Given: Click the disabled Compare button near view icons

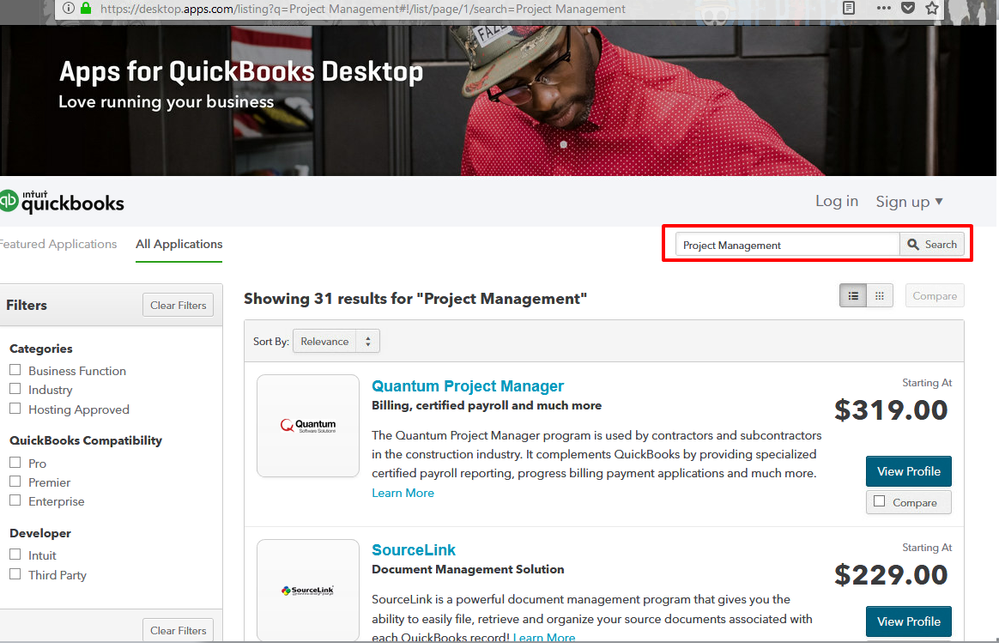Looking at the screenshot, I should pos(935,296).
